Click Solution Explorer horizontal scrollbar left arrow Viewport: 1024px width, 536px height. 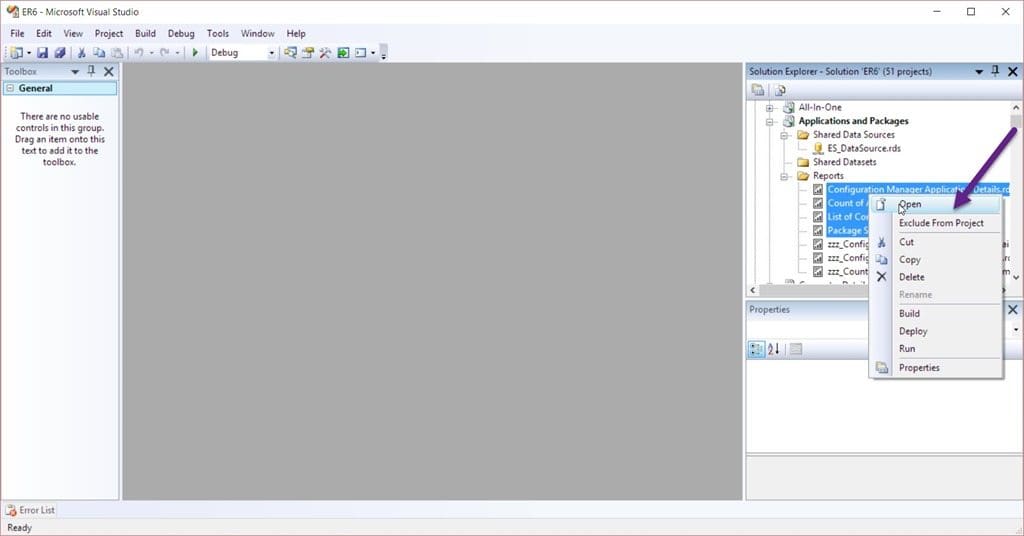tap(753, 289)
